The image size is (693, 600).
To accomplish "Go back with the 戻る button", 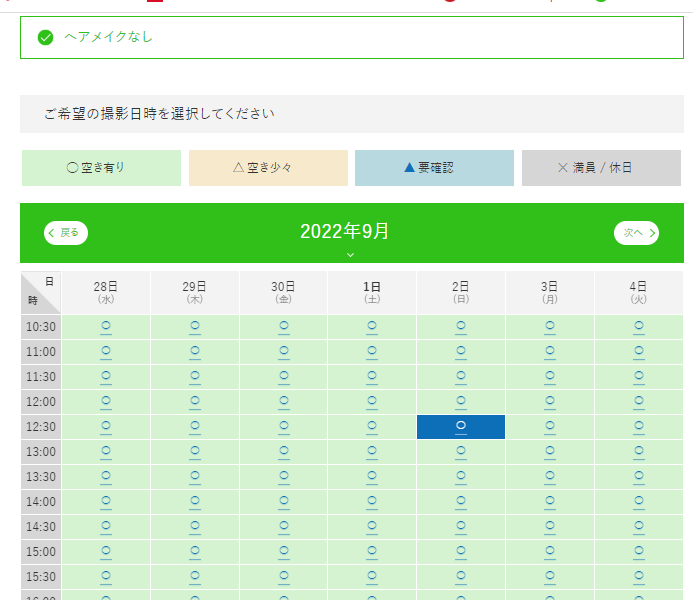I will tap(66, 232).
